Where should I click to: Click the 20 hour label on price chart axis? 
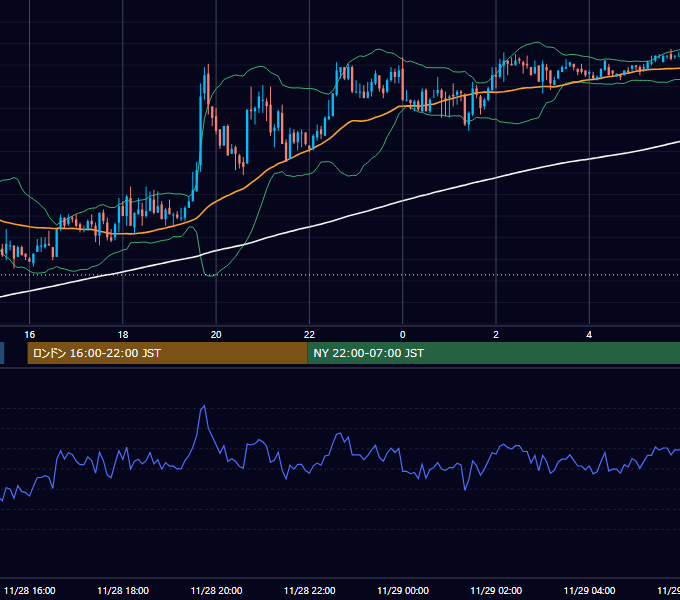pos(216,335)
